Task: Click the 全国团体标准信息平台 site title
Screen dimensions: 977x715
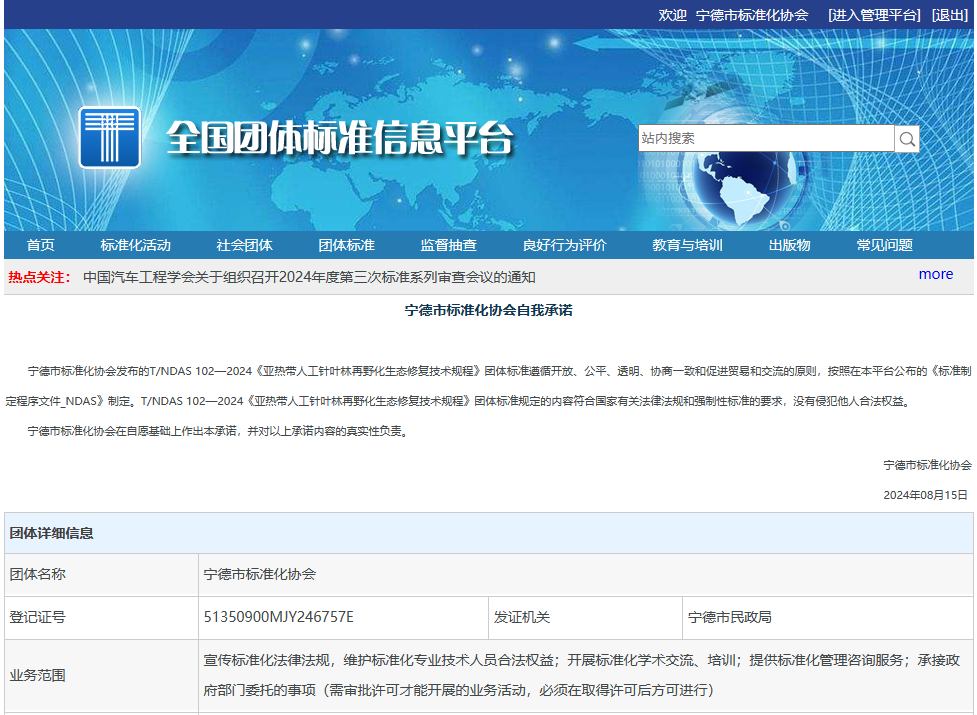Action: point(339,138)
